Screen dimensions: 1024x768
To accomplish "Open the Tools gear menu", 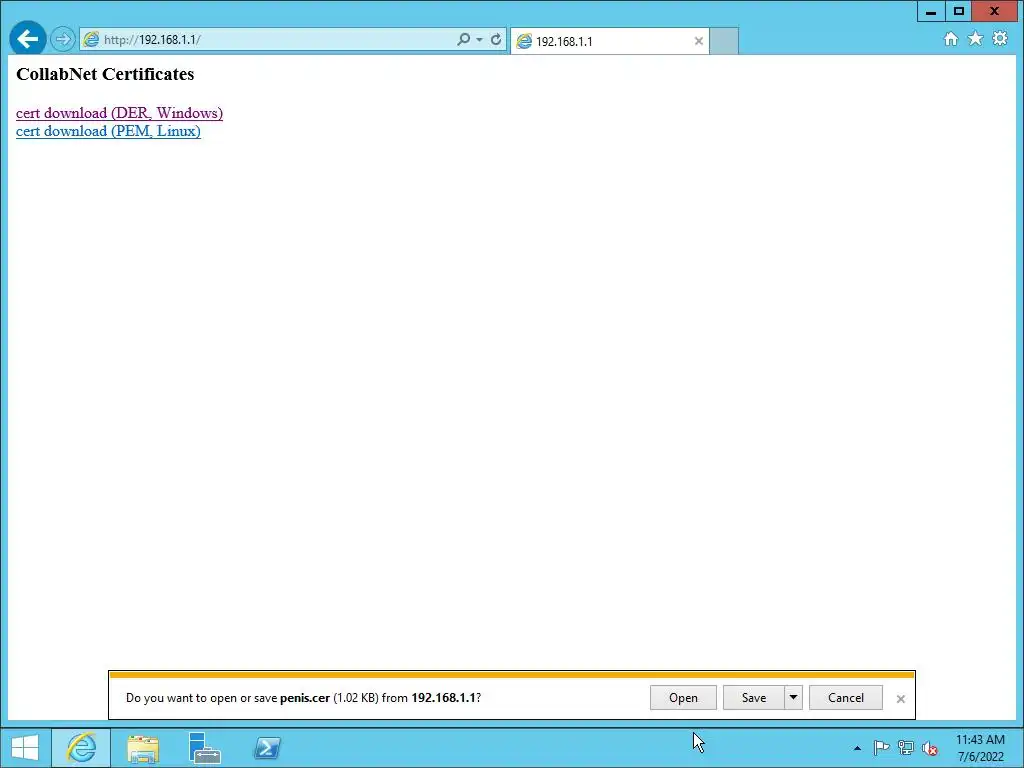I will tap(1000, 39).
